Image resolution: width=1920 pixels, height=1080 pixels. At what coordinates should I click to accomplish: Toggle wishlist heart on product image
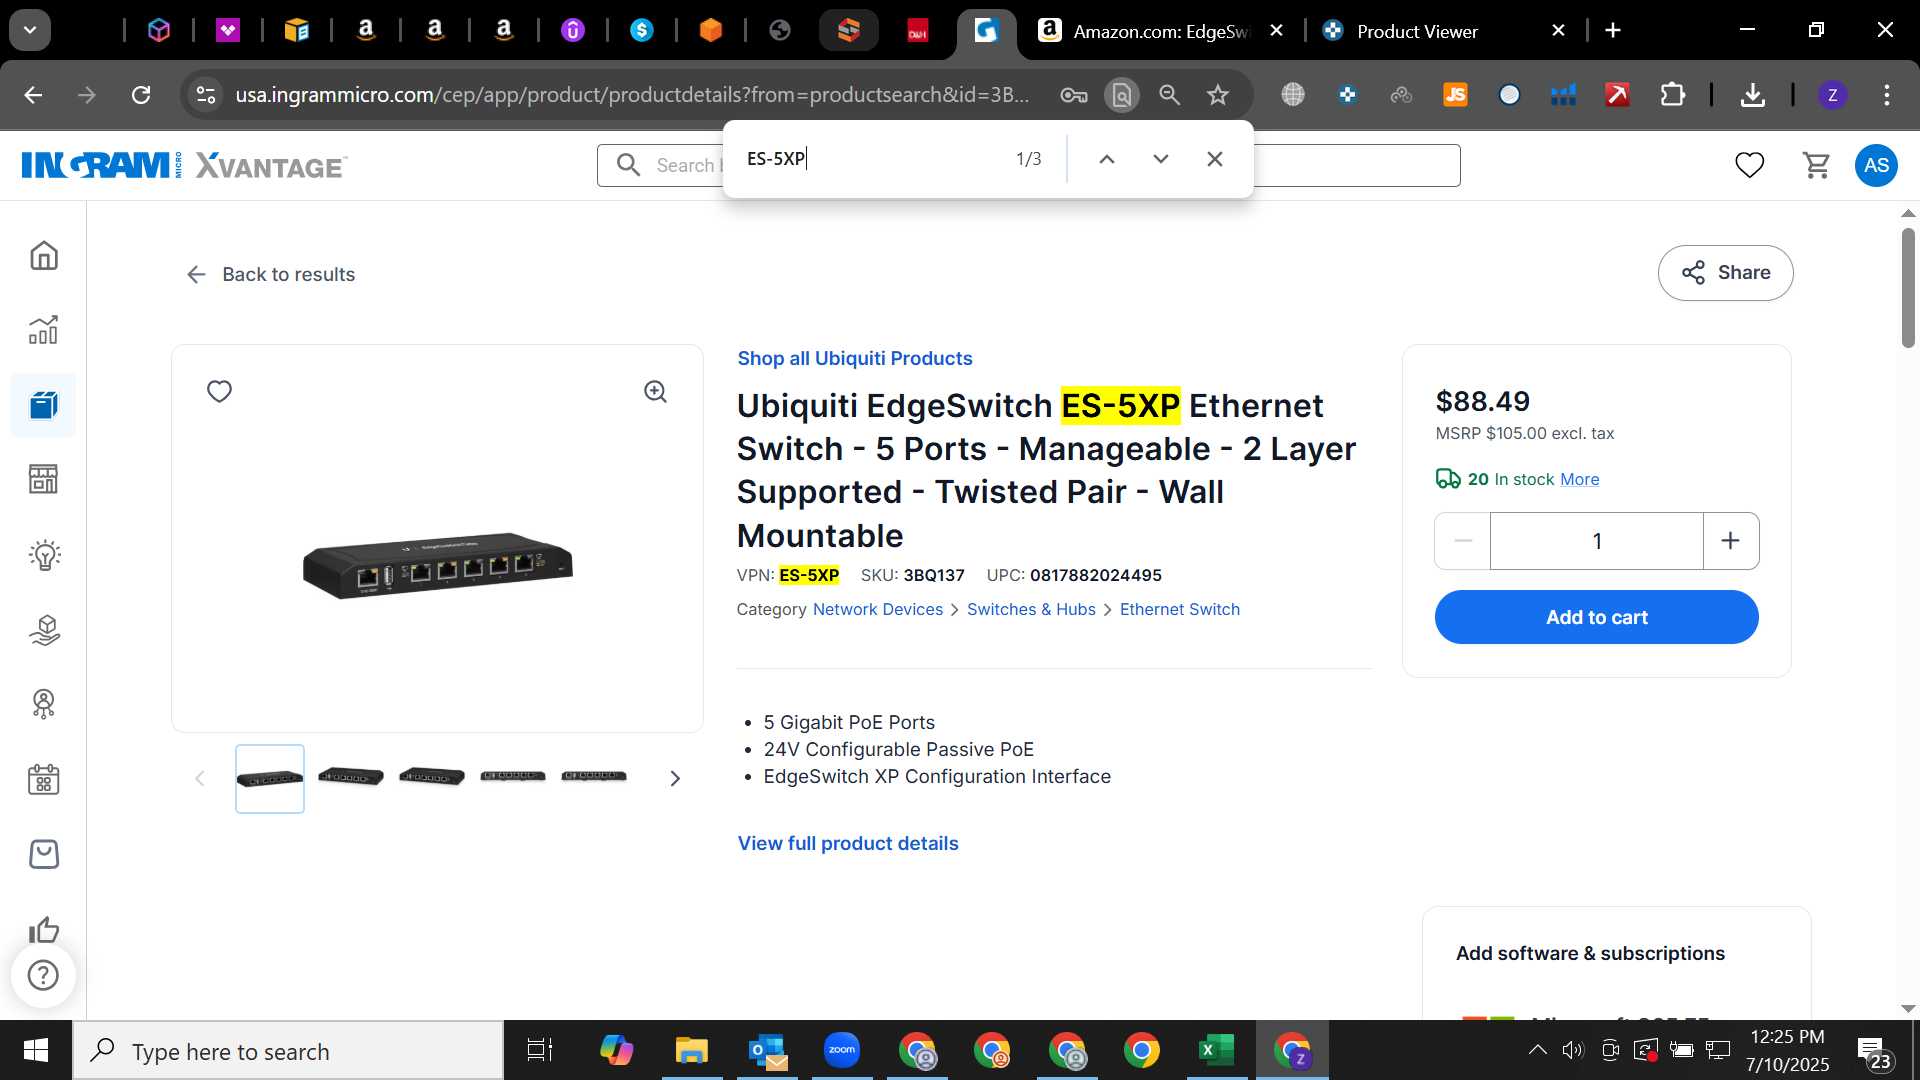(x=219, y=392)
